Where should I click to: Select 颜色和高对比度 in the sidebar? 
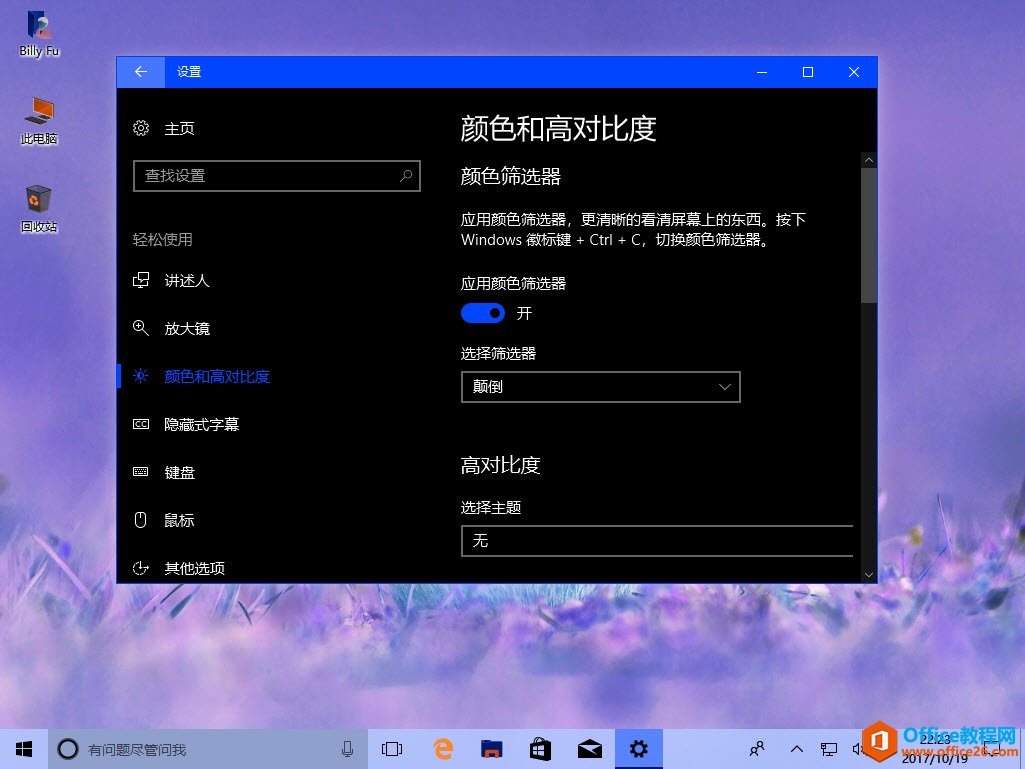tap(217, 377)
